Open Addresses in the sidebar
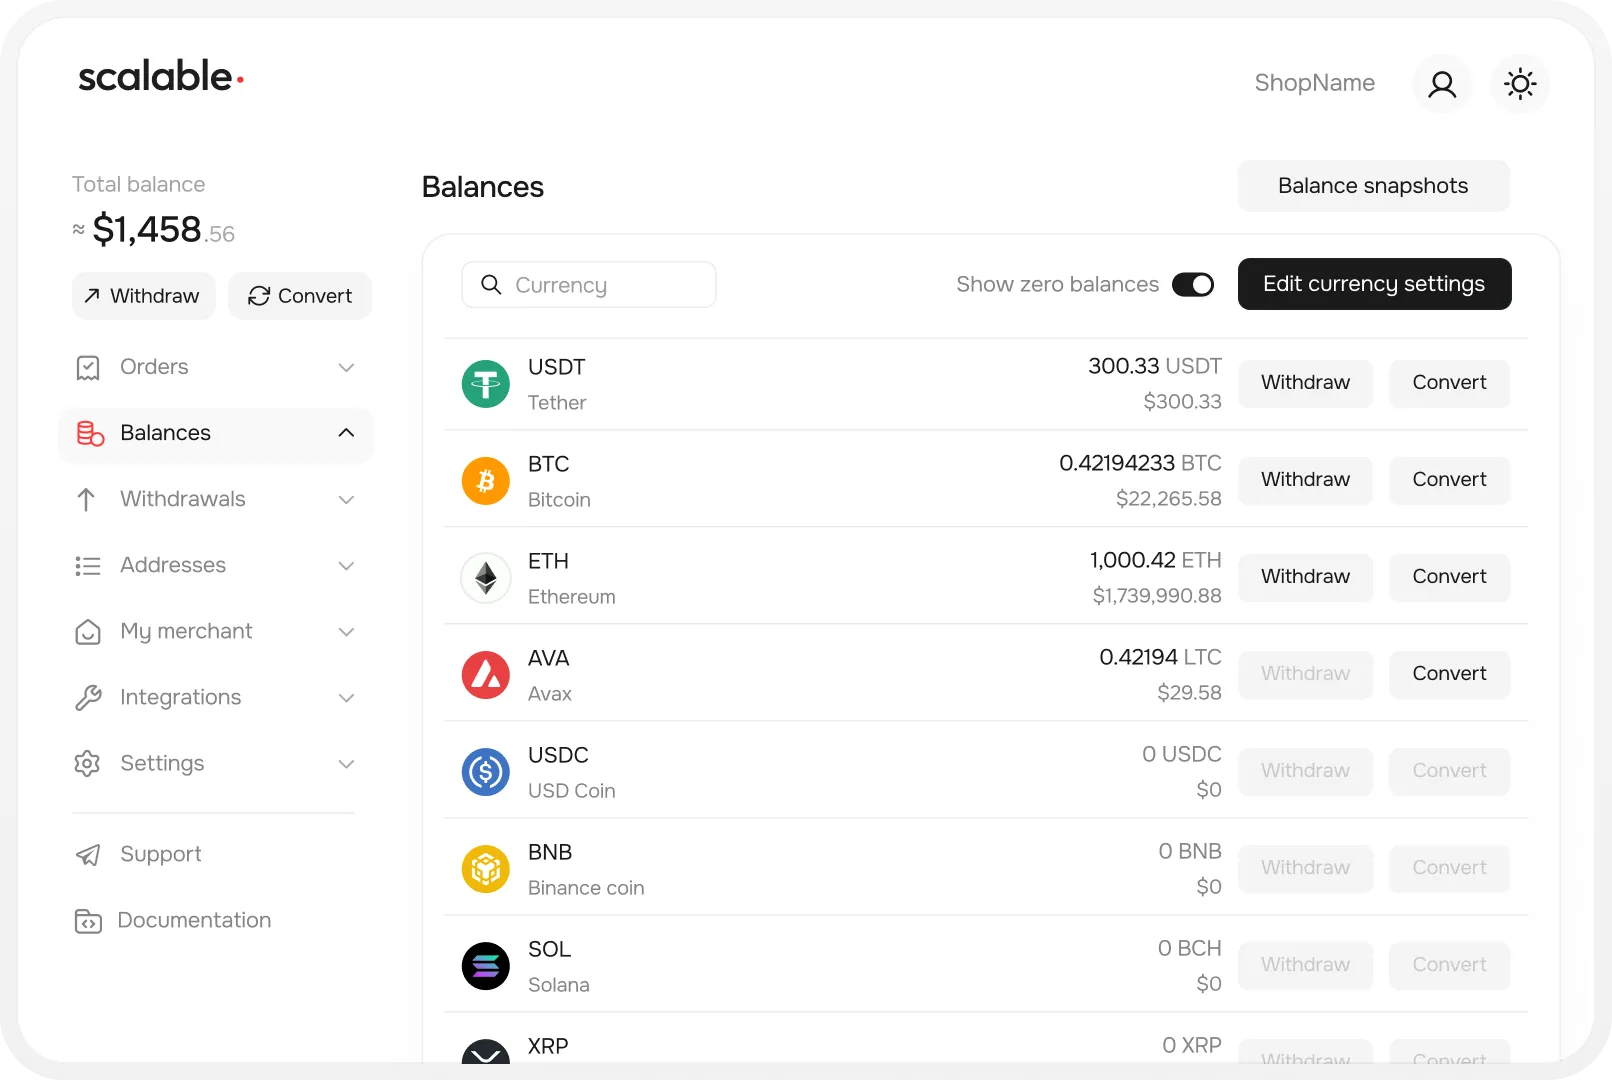The image size is (1612, 1080). pyautogui.click(x=216, y=566)
